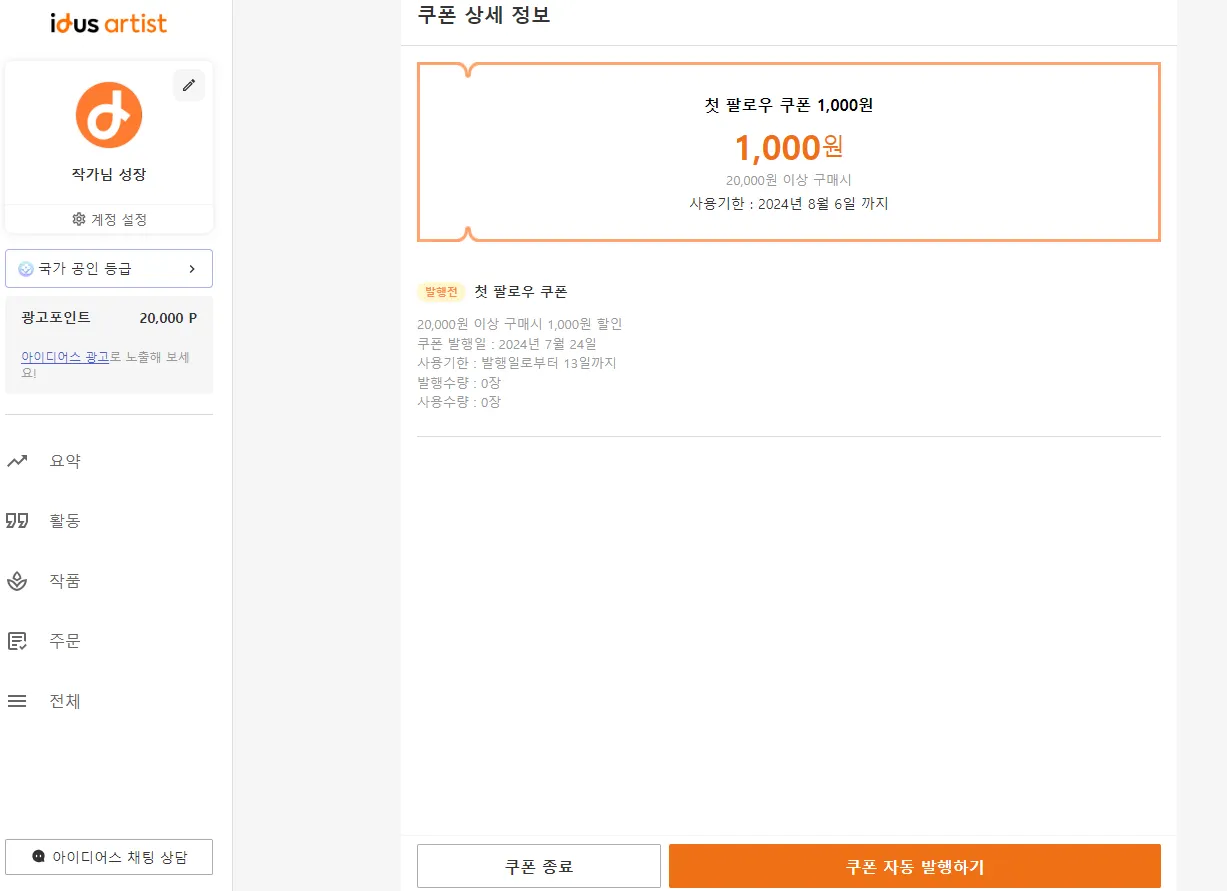Image resolution: width=1227 pixels, height=891 pixels.
Task: Open the 주문 order list icon
Action: [x=17, y=641]
